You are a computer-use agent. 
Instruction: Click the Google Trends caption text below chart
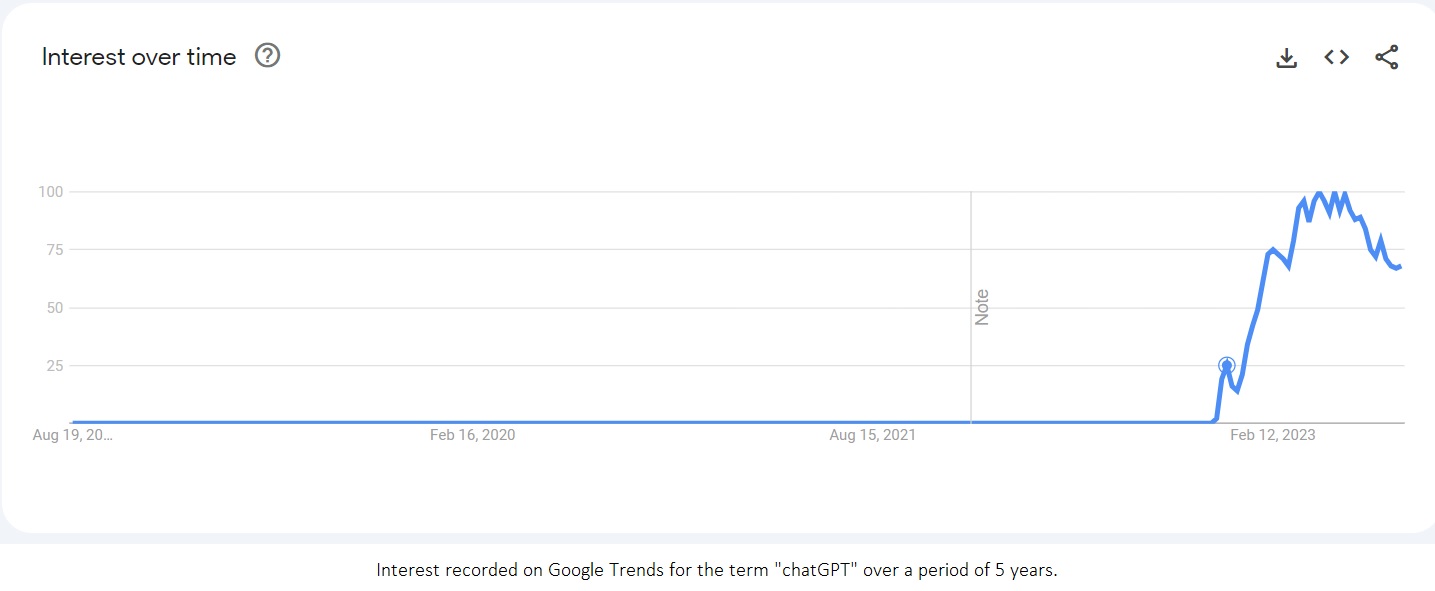coord(717,570)
